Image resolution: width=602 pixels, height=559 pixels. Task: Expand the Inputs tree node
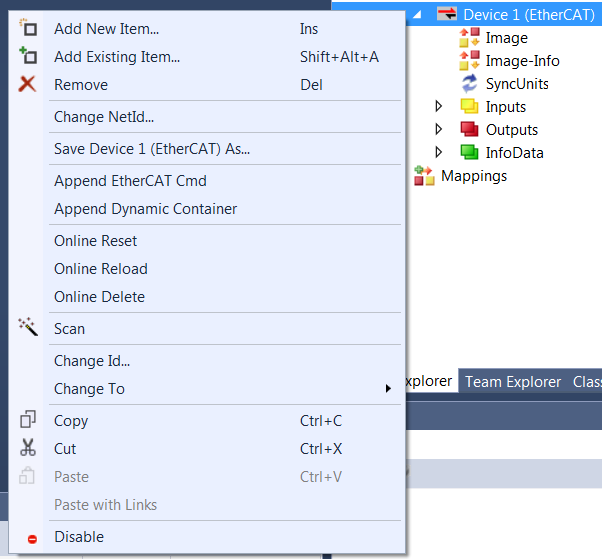pos(438,106)
